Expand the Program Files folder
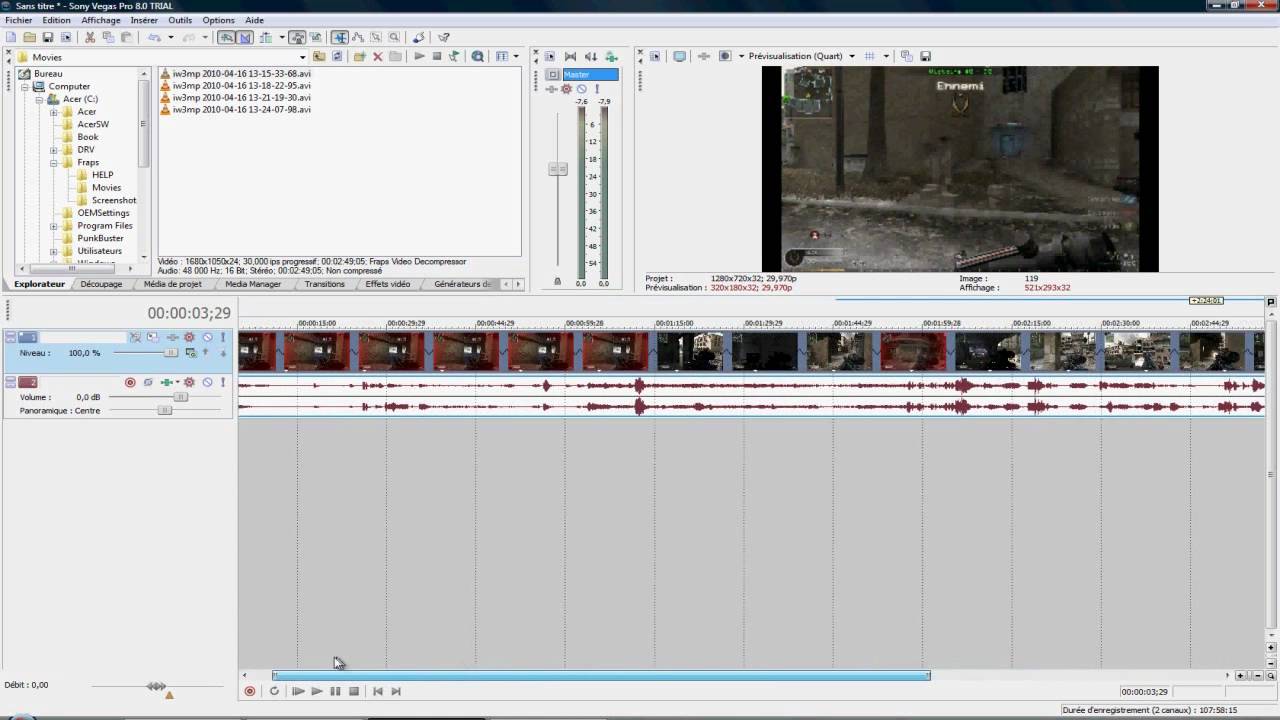The width and height of the screenshot is (1280, 720). point(54,226)
